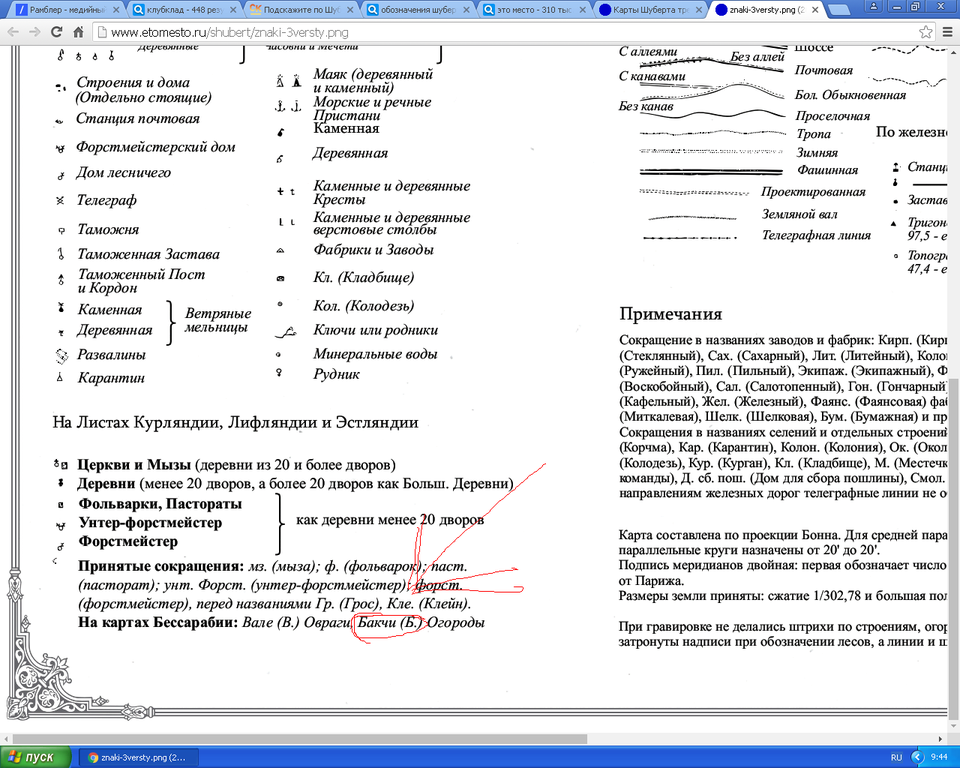The image size is (960, 768).
Task: Click the Карантин legend label
Action: (x=111, y=378)
